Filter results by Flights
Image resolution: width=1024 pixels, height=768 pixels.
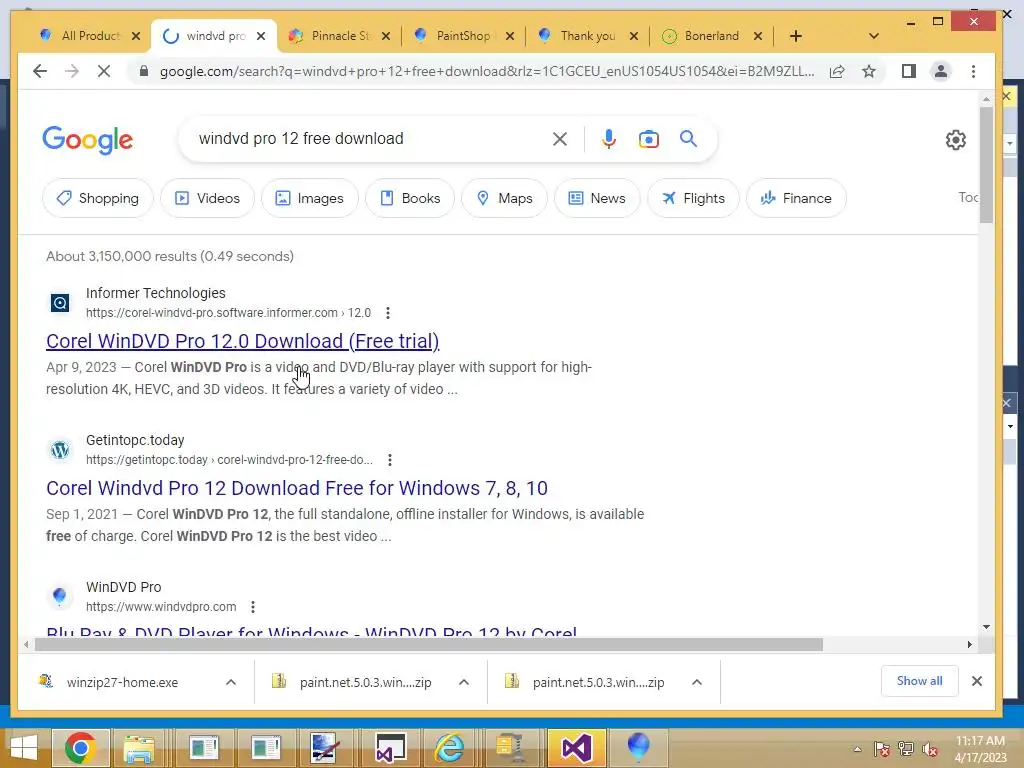point(693,198)
